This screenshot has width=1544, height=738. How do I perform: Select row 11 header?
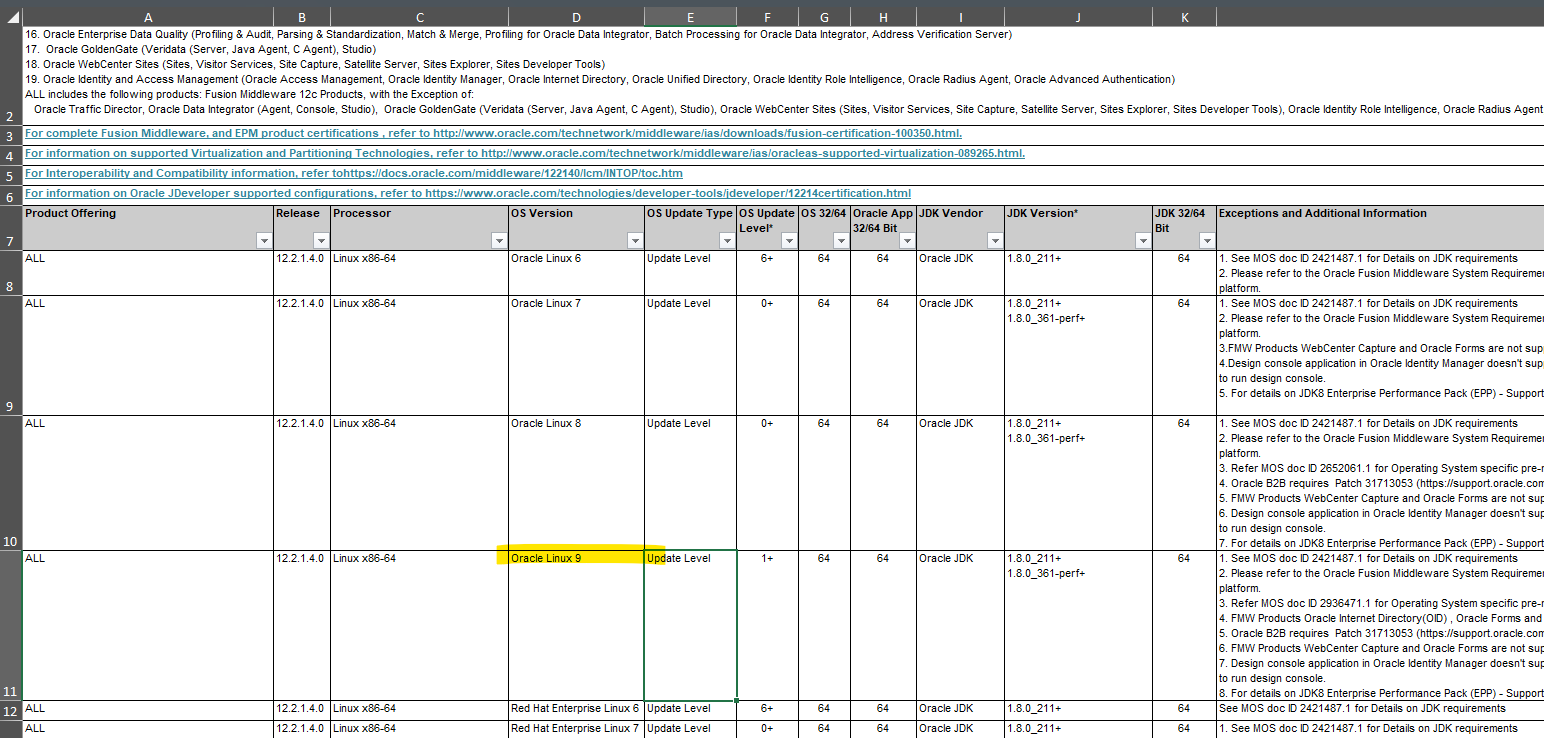pos(11,625)
